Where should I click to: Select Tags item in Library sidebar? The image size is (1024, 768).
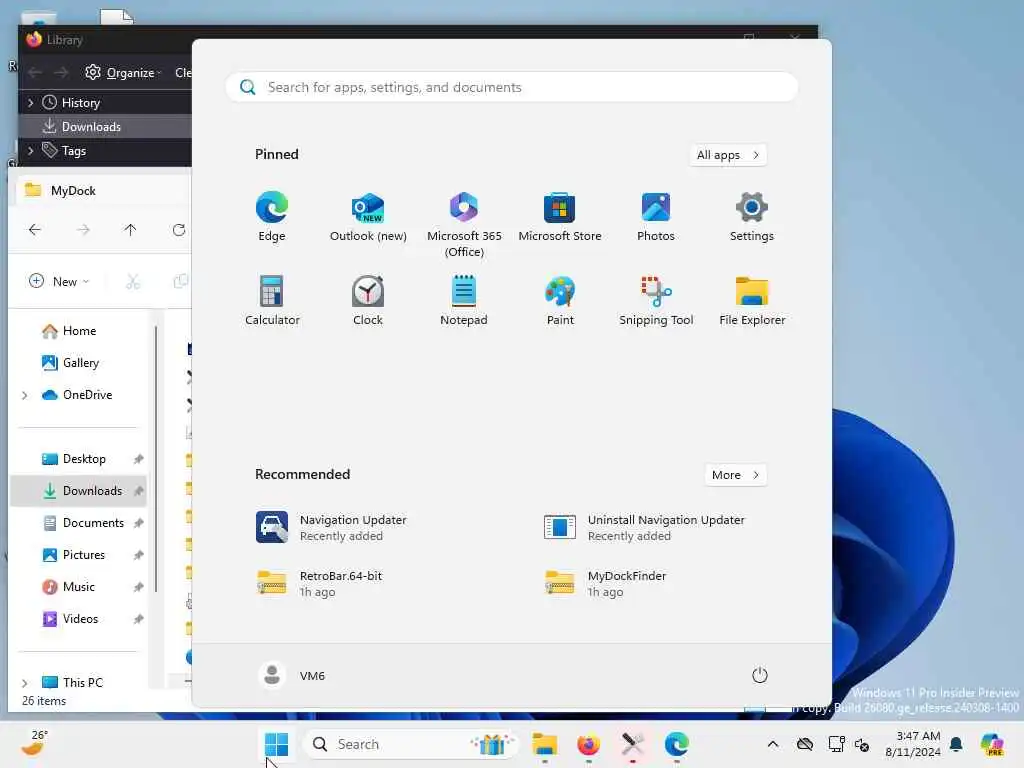(64, 151)
